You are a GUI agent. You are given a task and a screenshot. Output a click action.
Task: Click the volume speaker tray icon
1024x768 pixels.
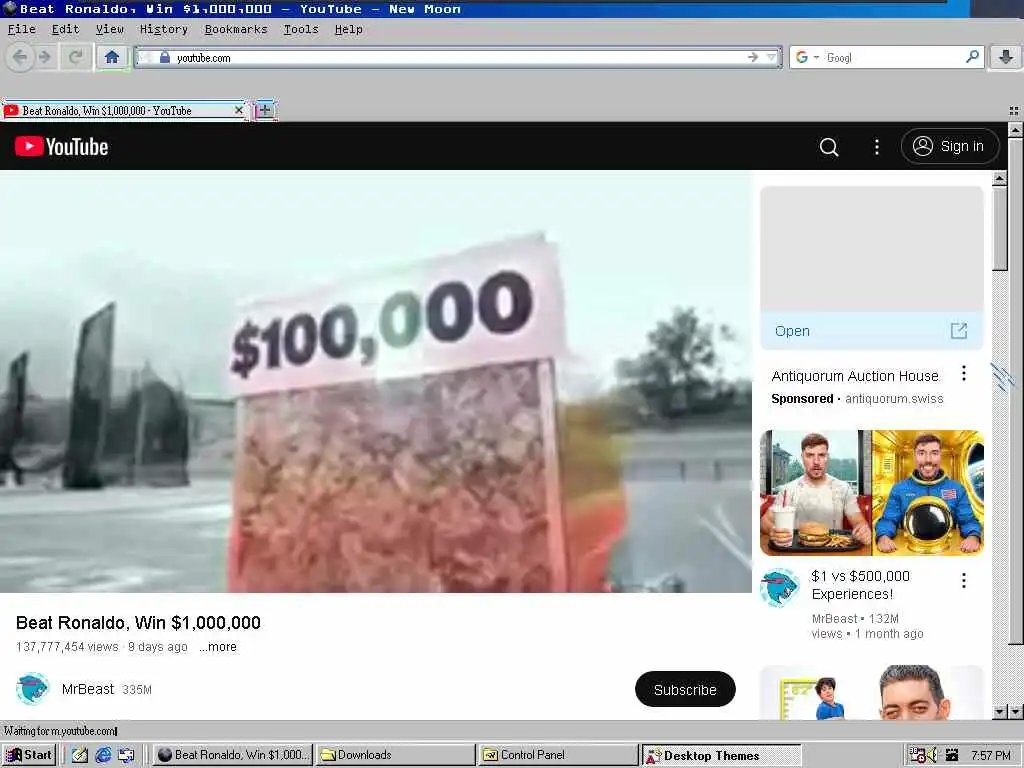coord(932,755)
